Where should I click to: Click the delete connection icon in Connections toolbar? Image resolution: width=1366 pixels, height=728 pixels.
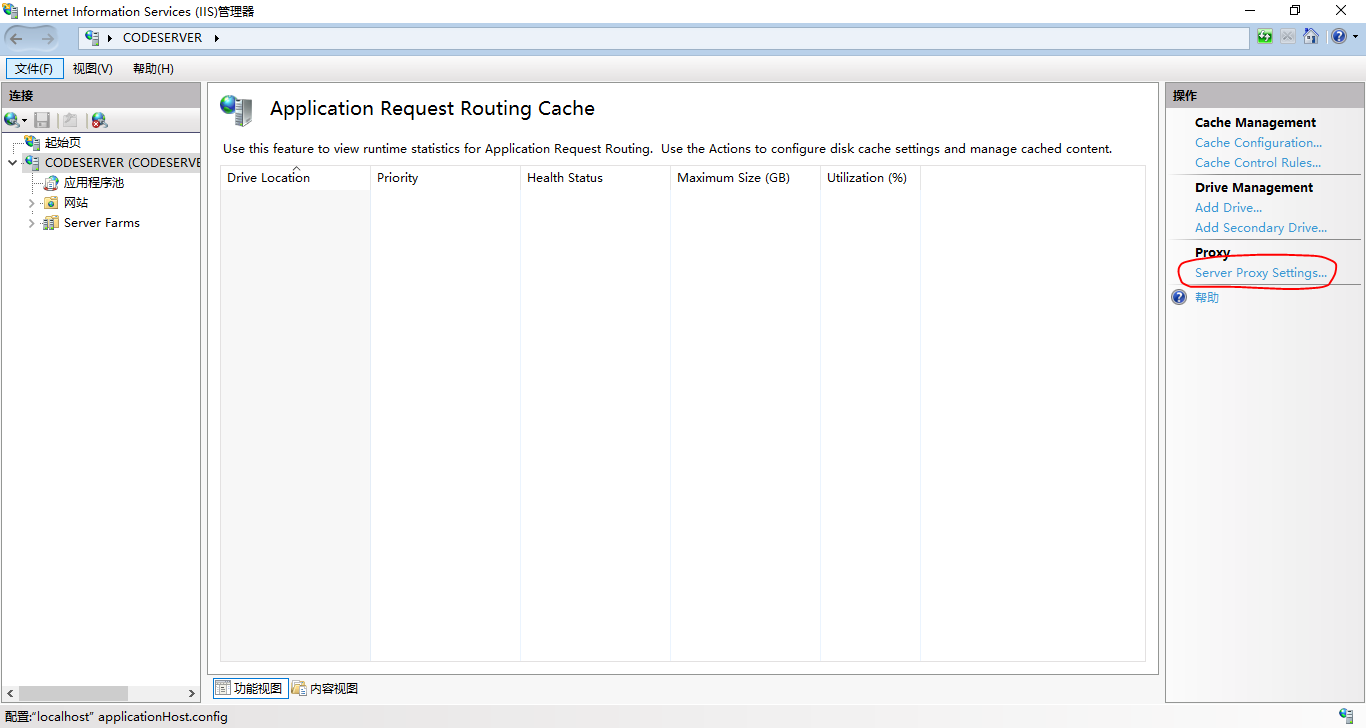click(98, 120)
